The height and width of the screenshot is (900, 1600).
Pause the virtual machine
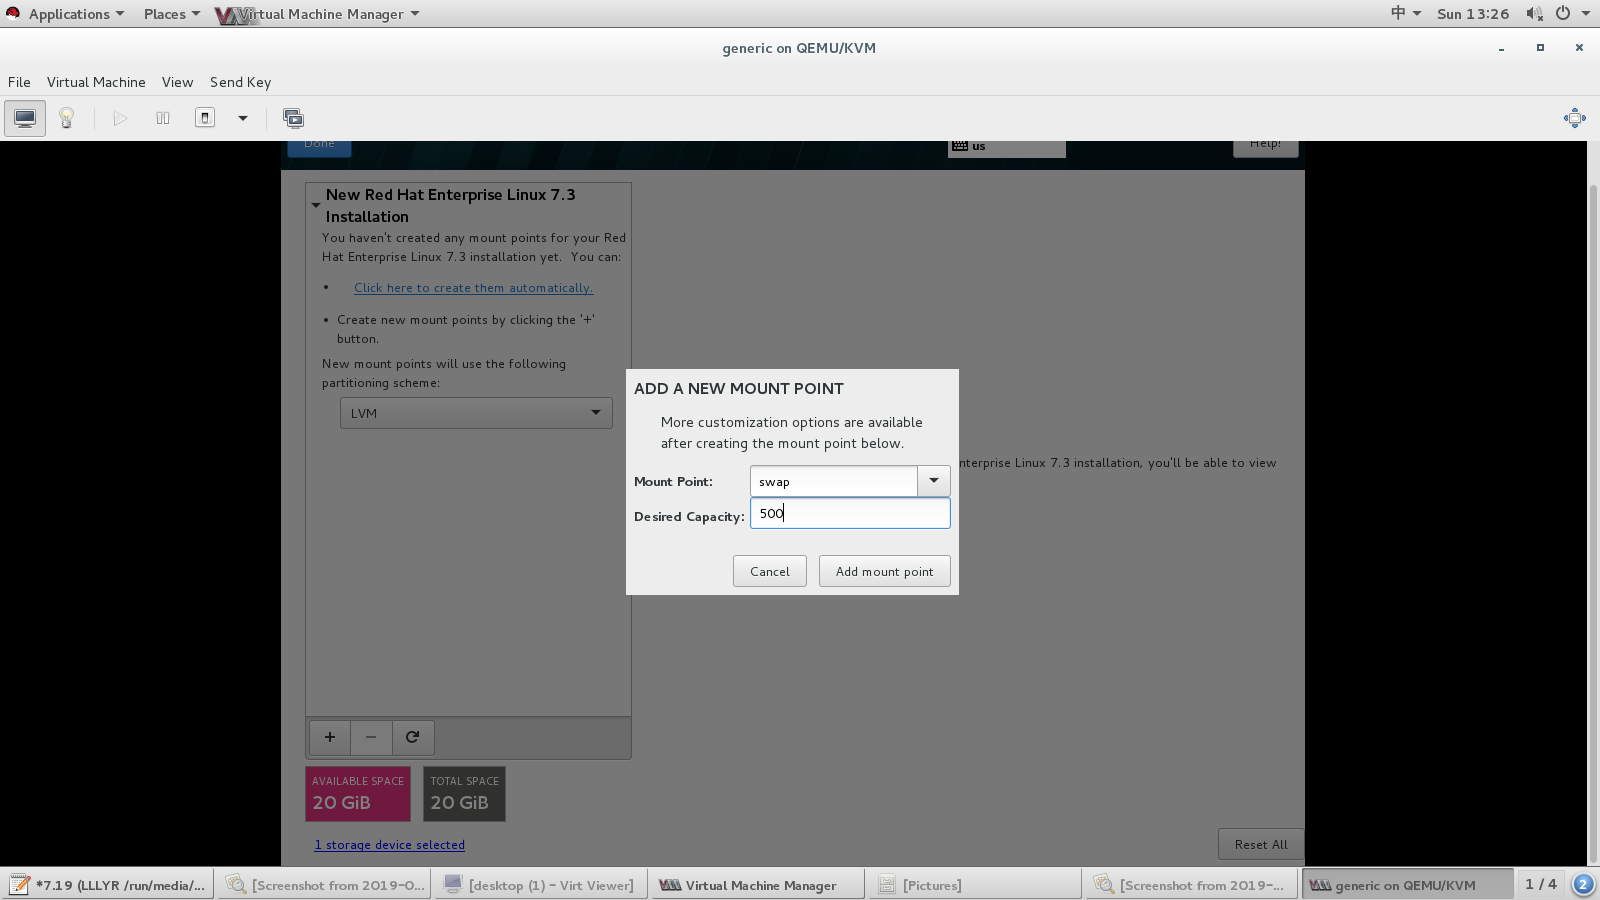pyautogui.click(x=163, y=118)
